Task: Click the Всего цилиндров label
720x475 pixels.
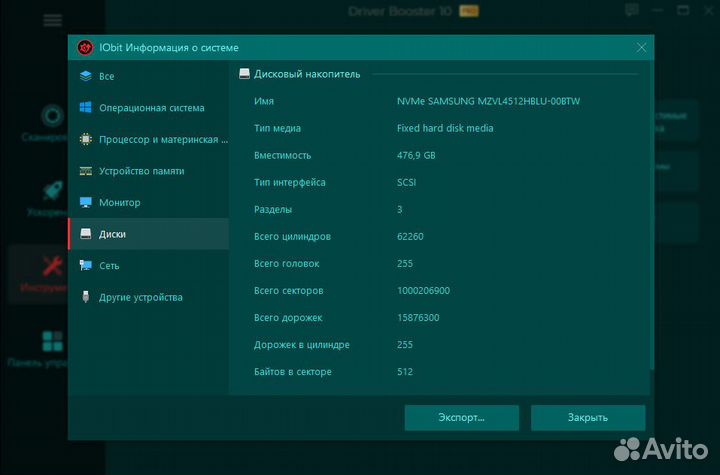Action: coord(292,237)
